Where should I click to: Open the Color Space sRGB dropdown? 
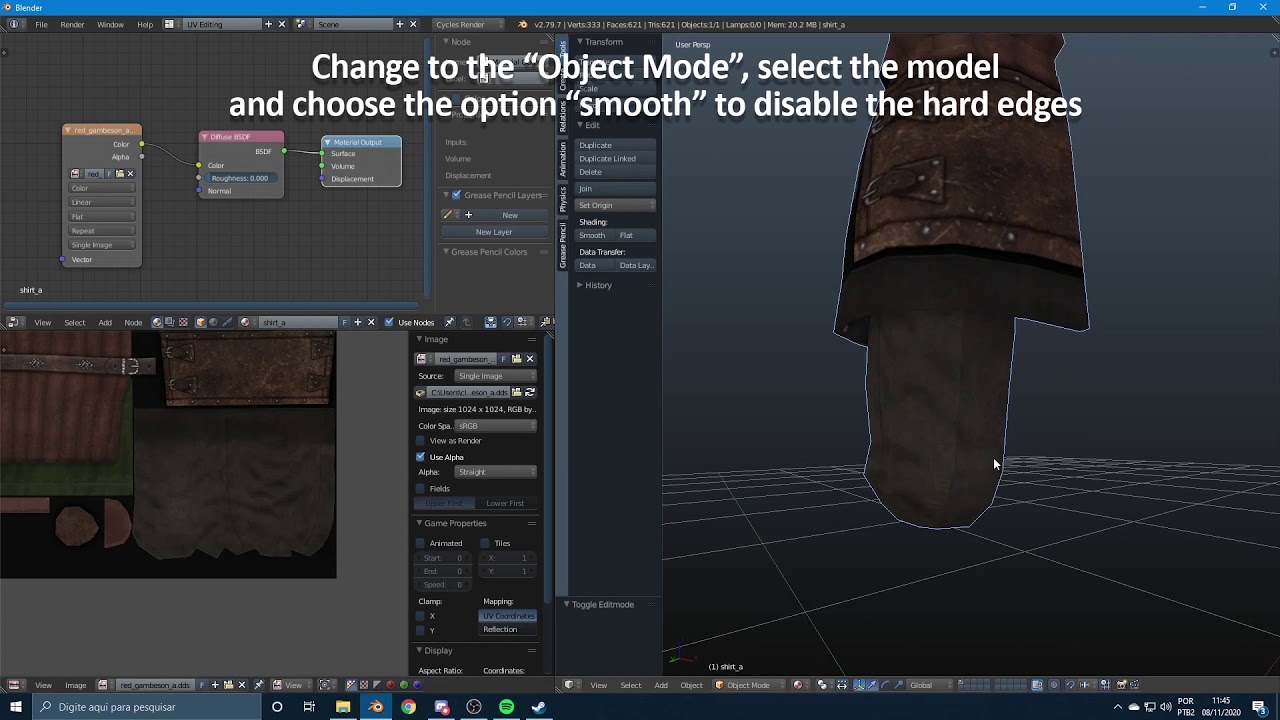click(x=495, y=426)
